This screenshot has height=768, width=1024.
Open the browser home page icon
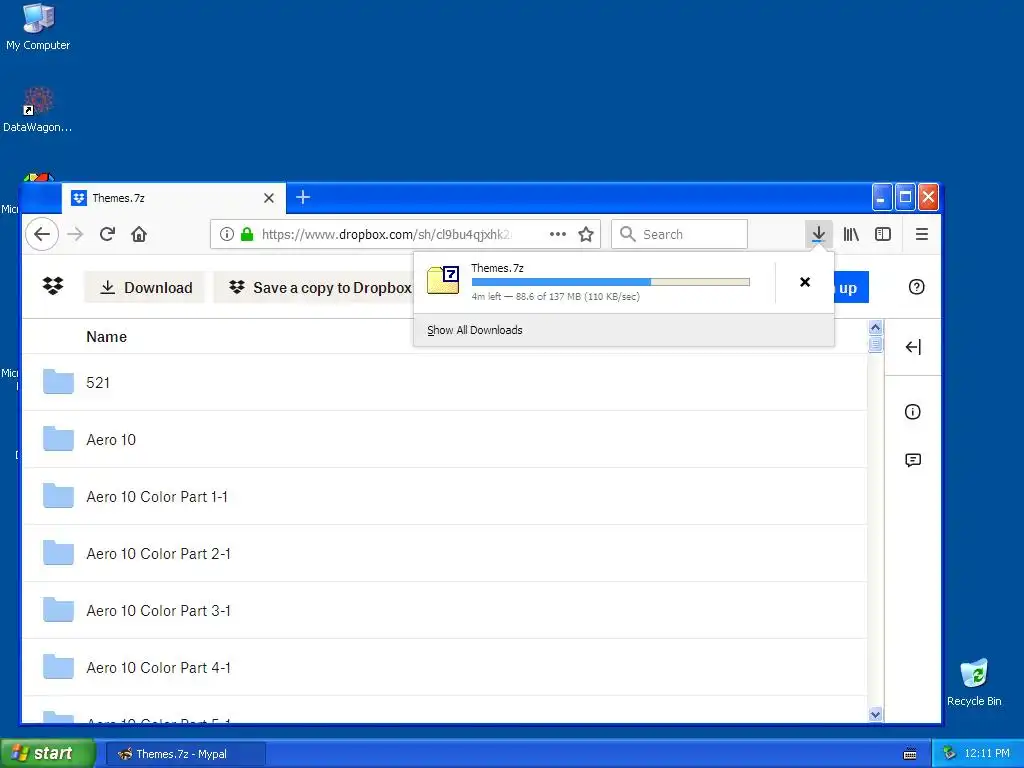tap(139, 234)
